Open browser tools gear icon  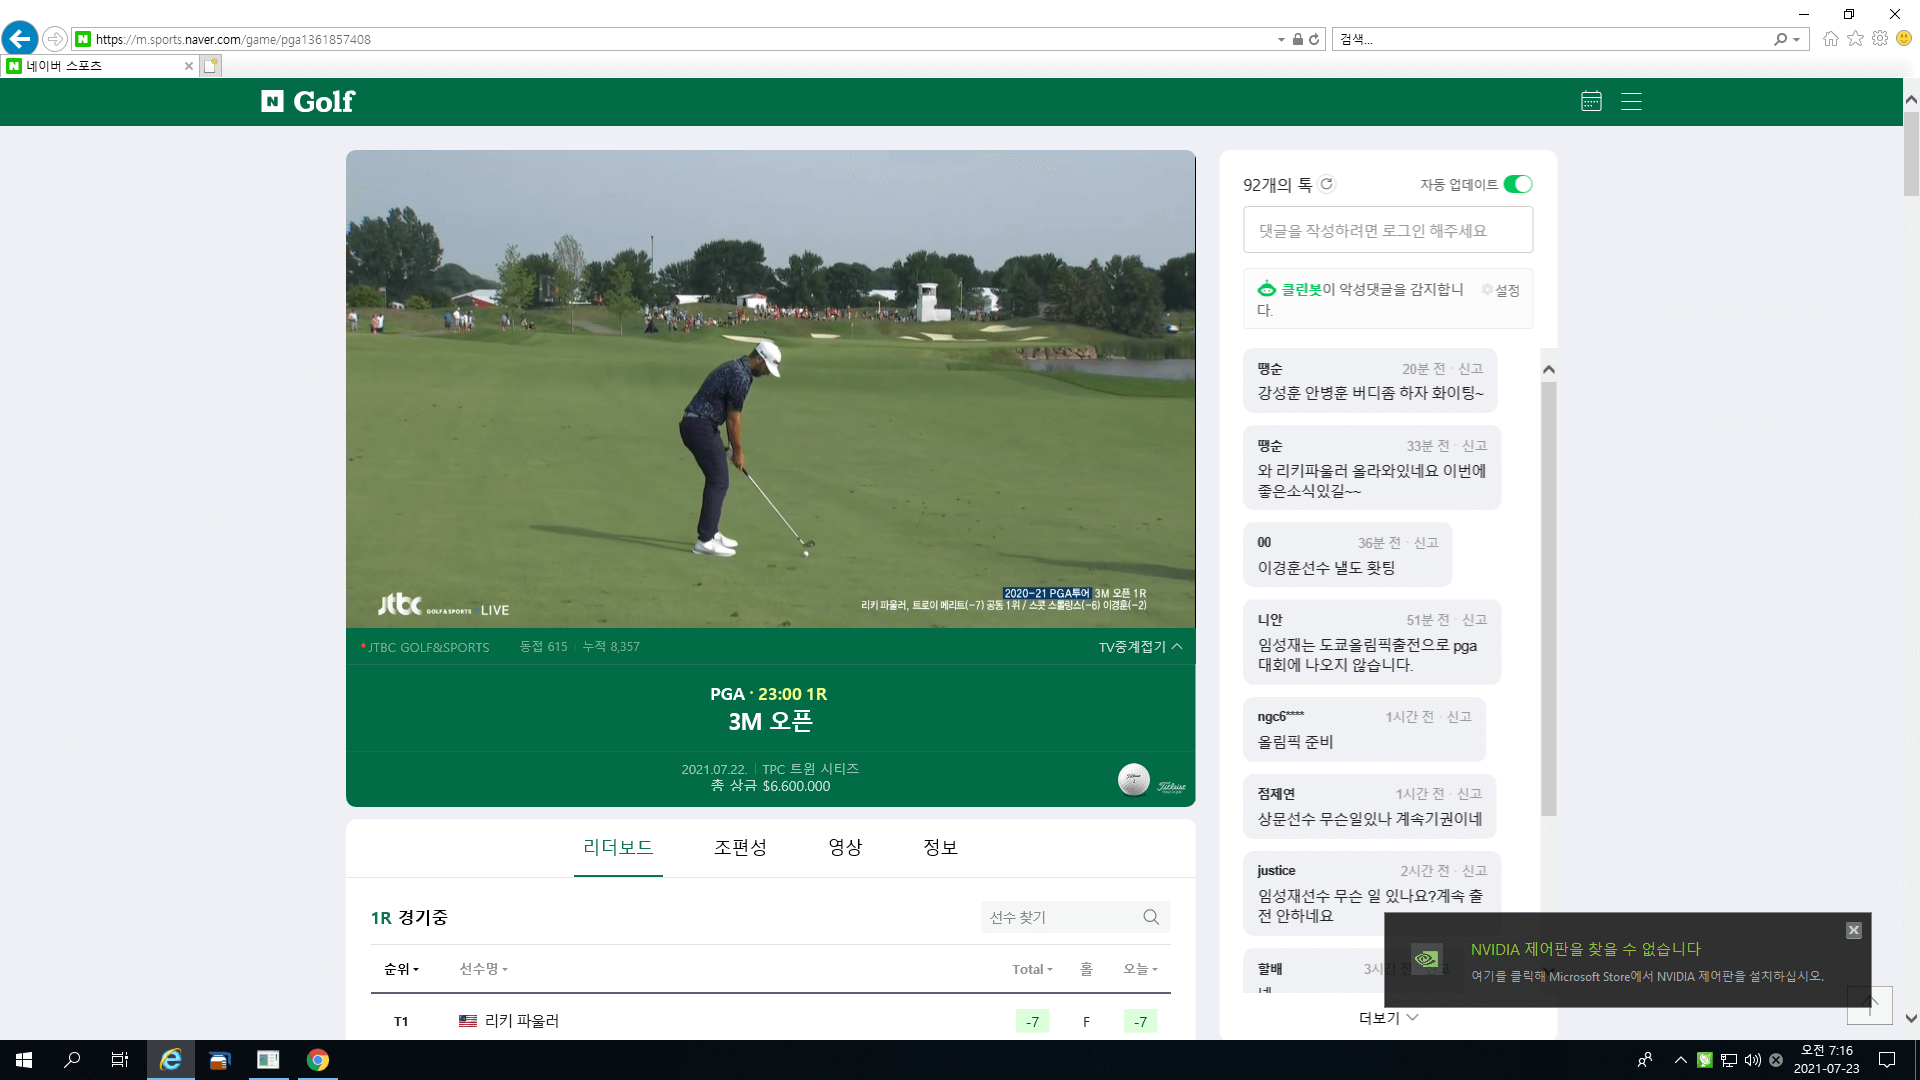point(1880,38)
